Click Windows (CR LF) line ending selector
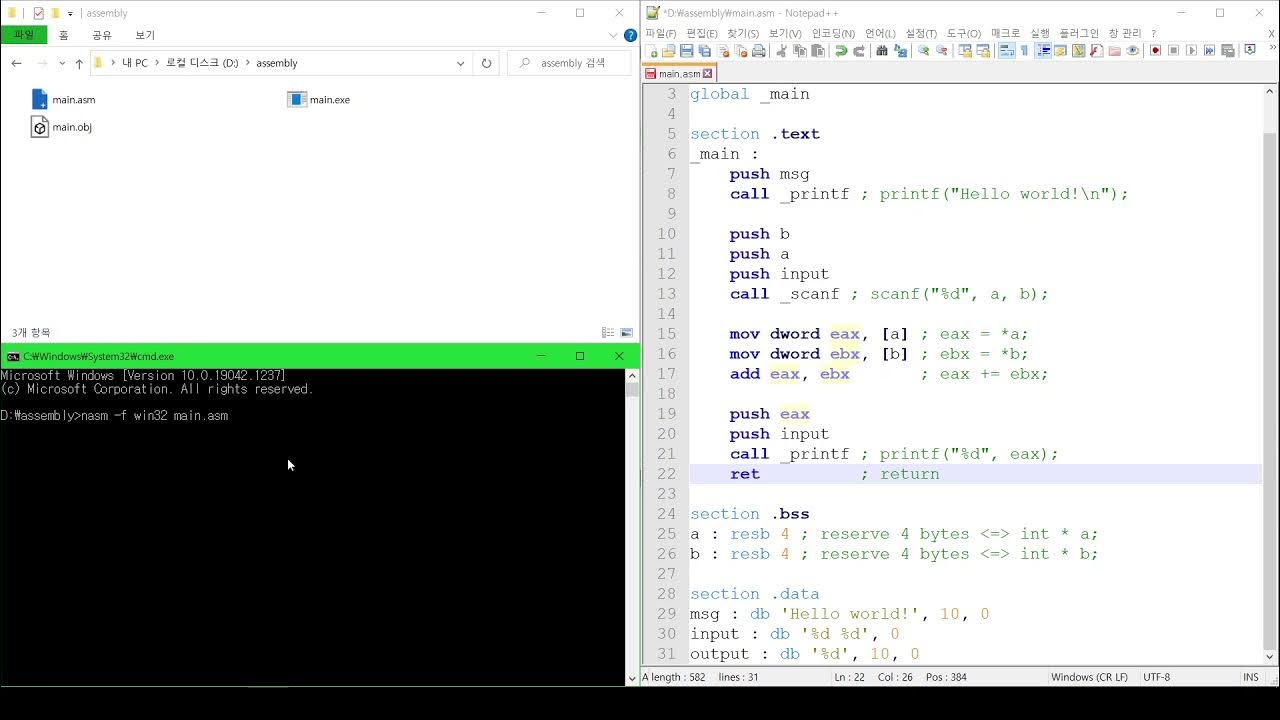Screen dimensions: 1280x720 coord(1089,677)
